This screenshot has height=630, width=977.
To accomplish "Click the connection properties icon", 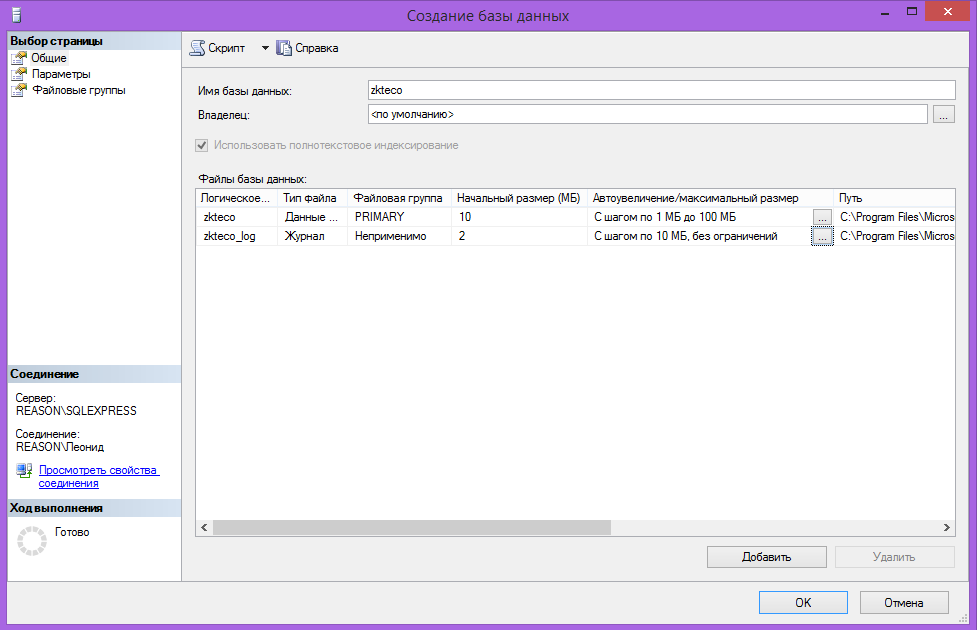I will pyautogui.click(x=24, y=470).
